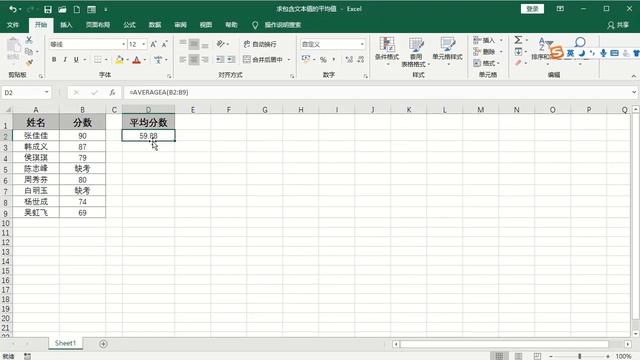640x360 pixels.
Task: Click Merge and Center (合并后居中)
Action: (263, 60)
